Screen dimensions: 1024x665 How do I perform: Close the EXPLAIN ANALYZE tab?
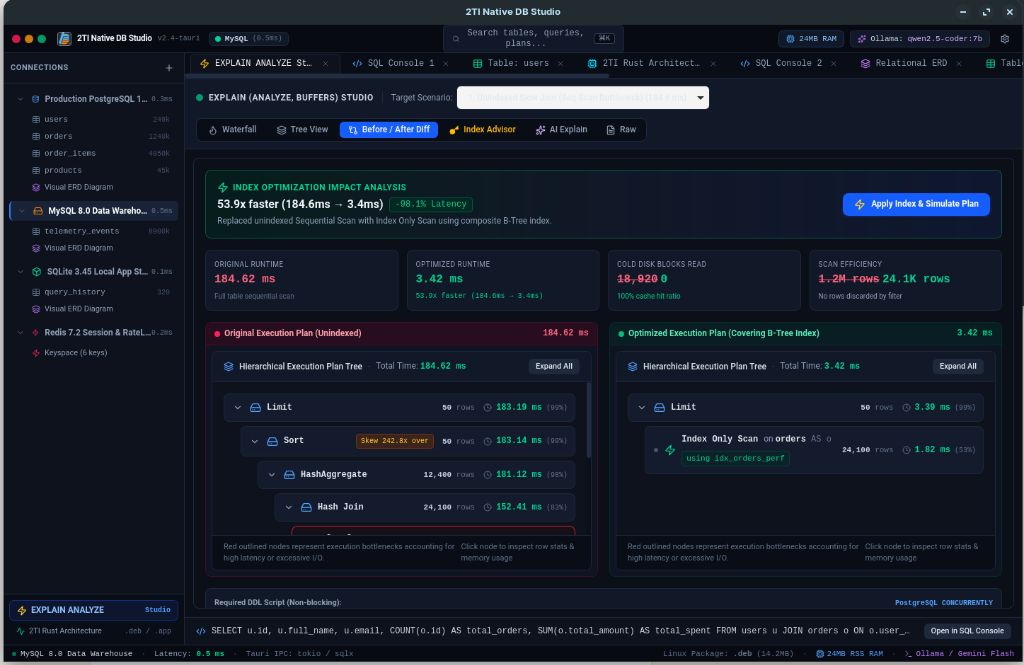click(326, 63)
